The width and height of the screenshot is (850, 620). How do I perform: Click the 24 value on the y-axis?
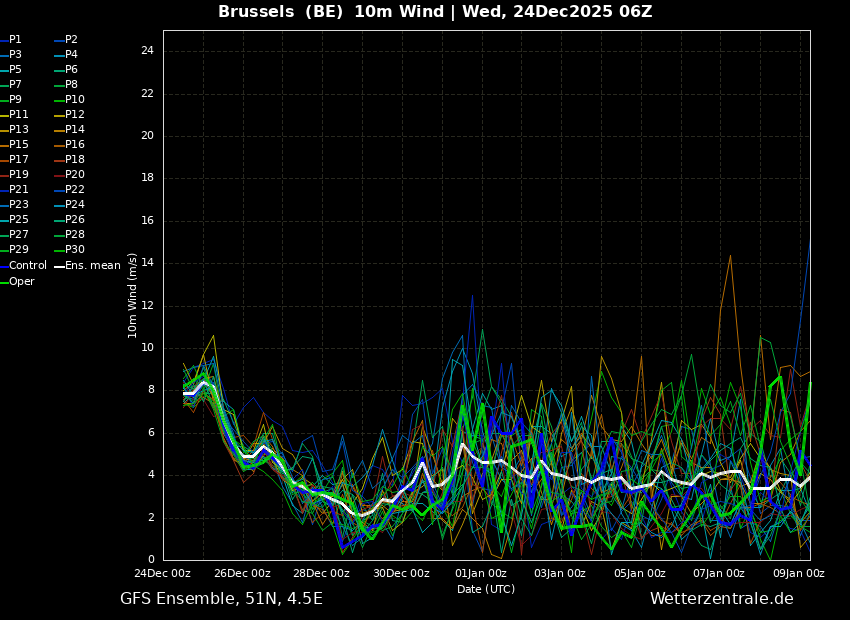[x=147, y=51]
